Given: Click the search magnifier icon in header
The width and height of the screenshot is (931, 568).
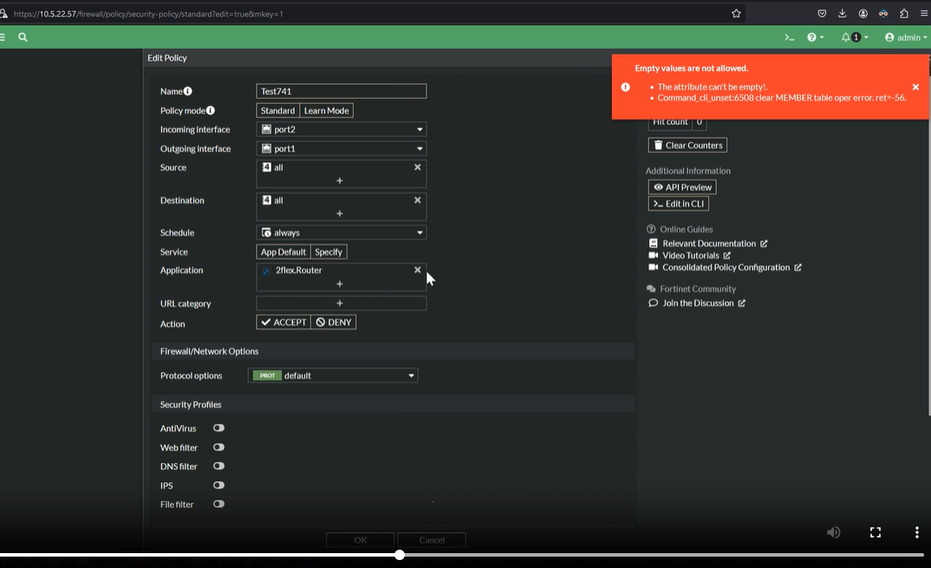Looking at the screenshot, I should click(23, 37).
